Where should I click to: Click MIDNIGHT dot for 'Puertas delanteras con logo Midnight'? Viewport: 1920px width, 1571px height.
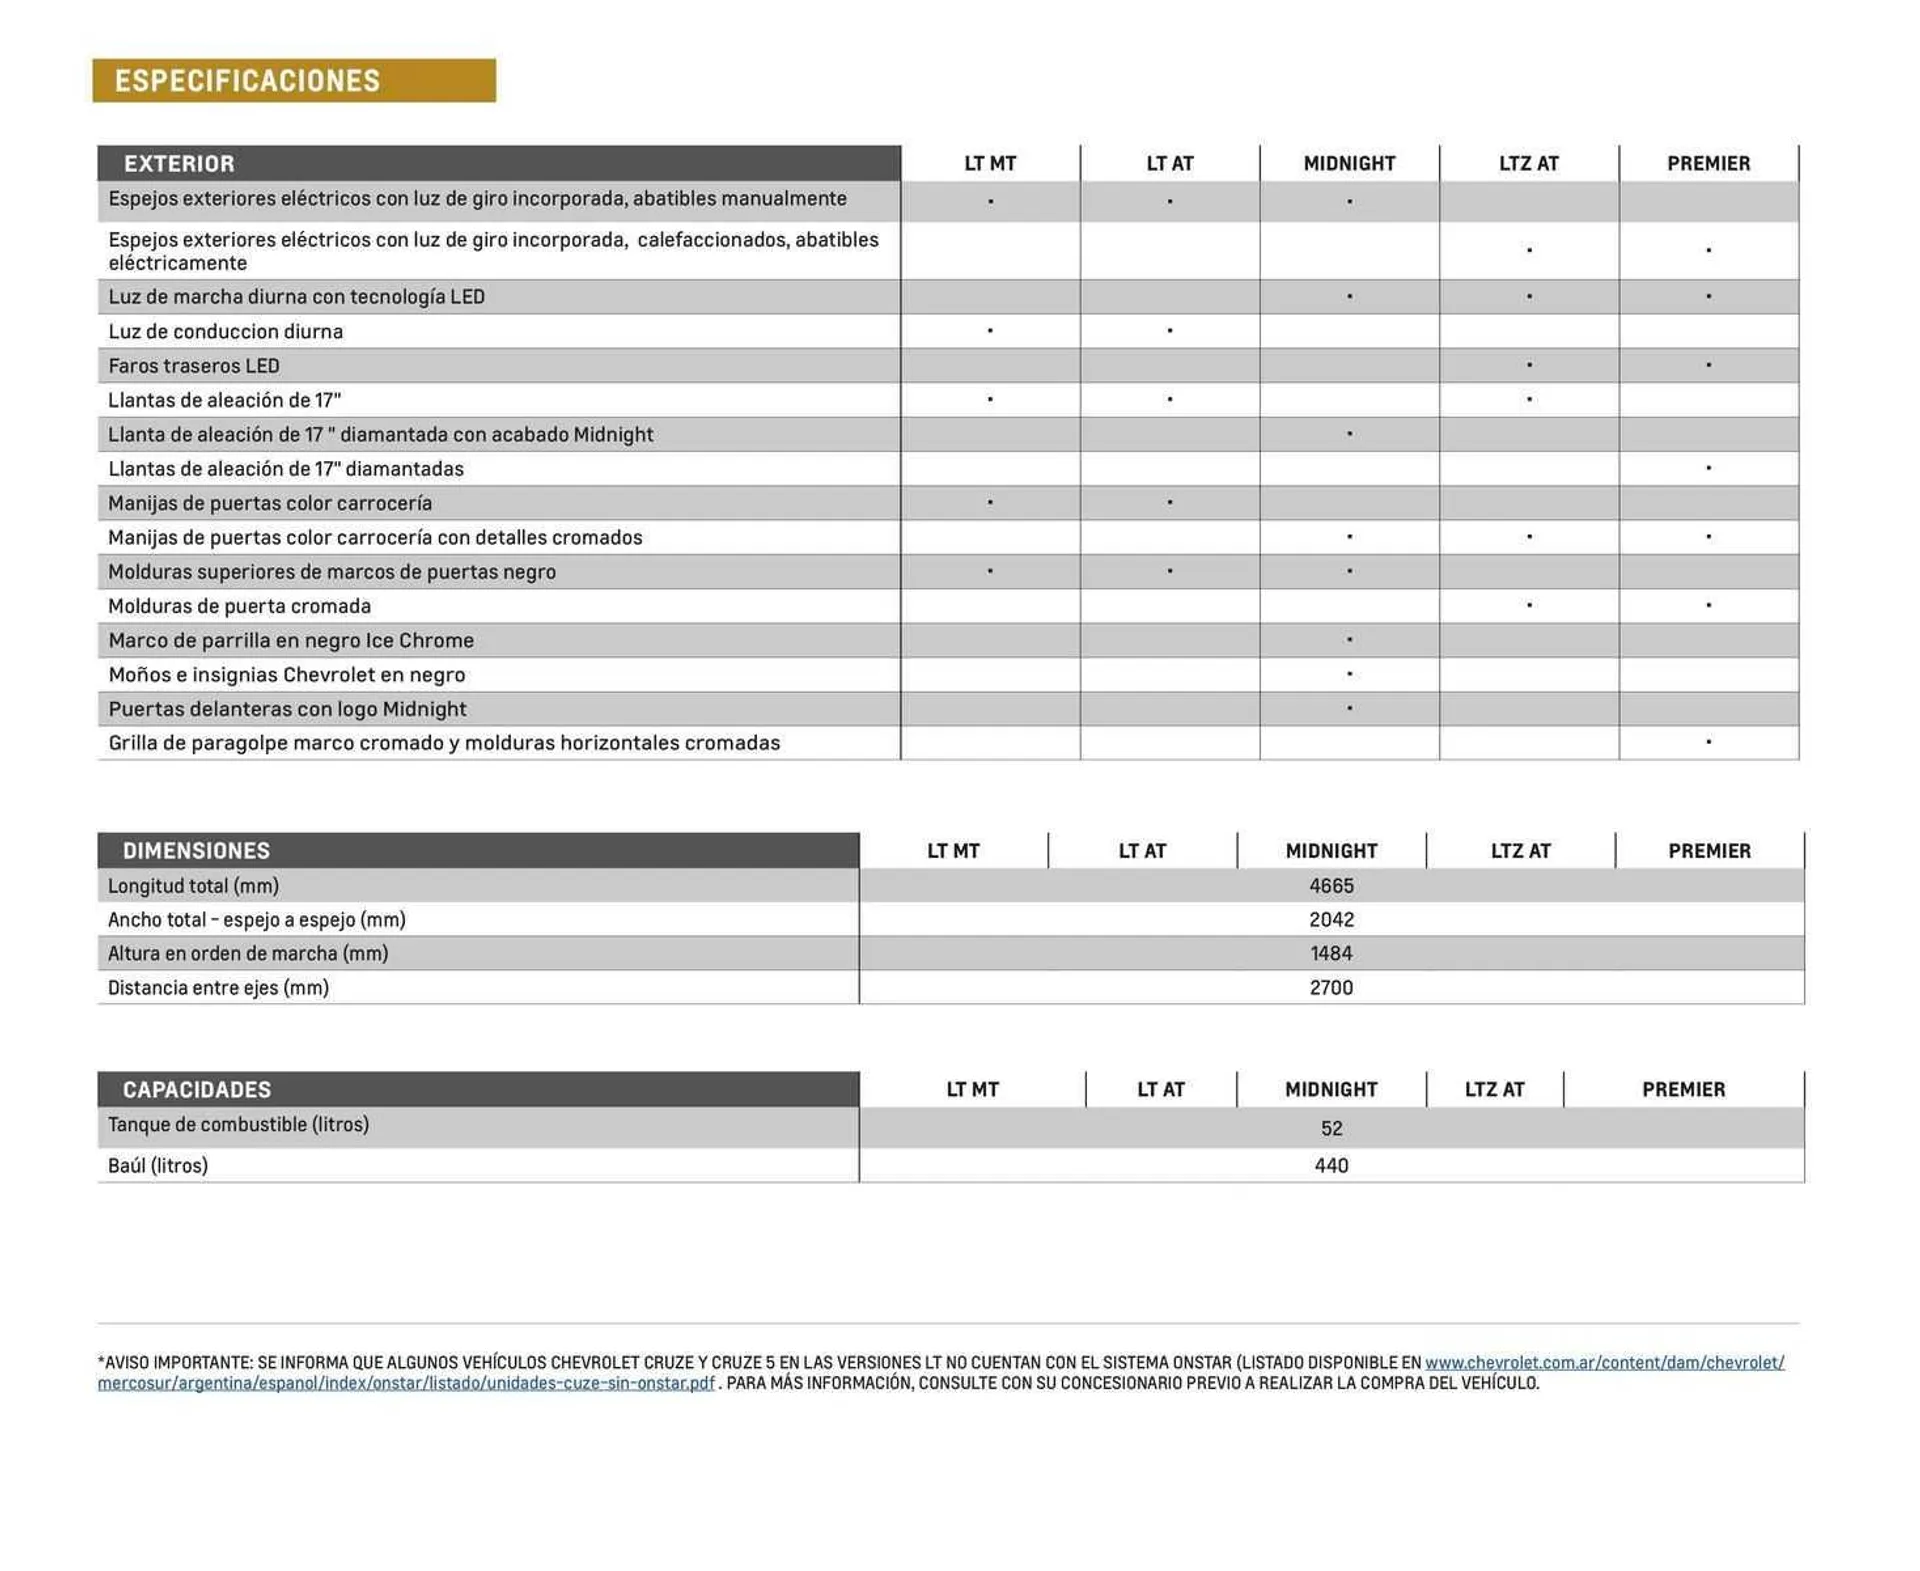pos(1349,708)
